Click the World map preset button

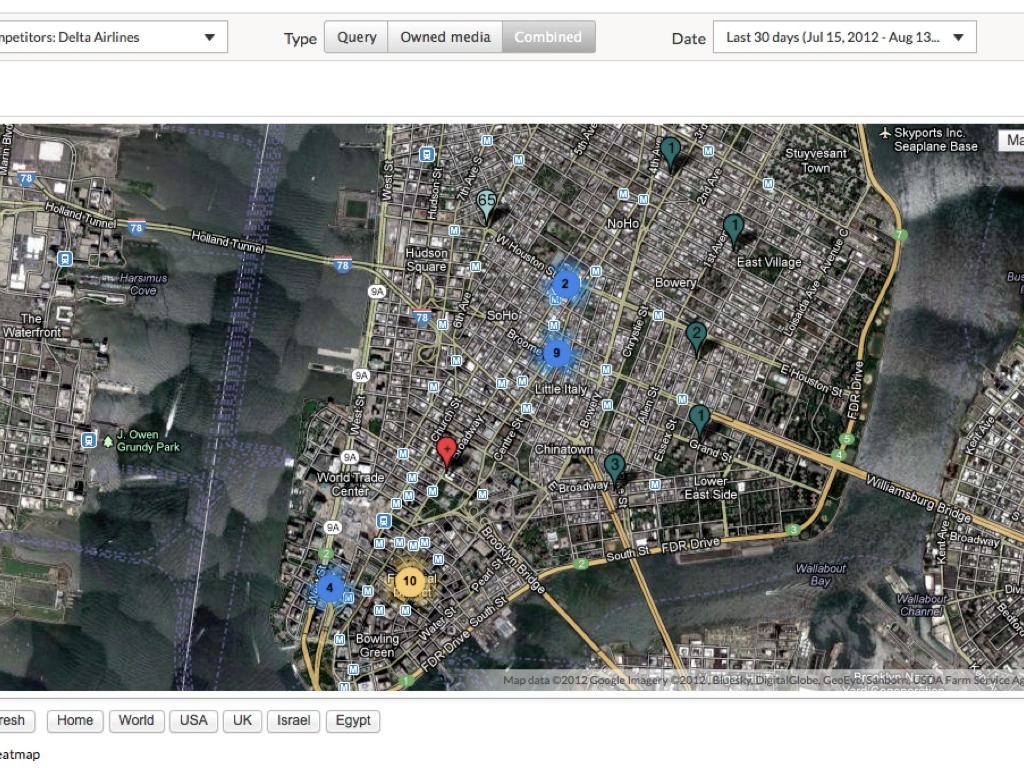coord(136,720)
